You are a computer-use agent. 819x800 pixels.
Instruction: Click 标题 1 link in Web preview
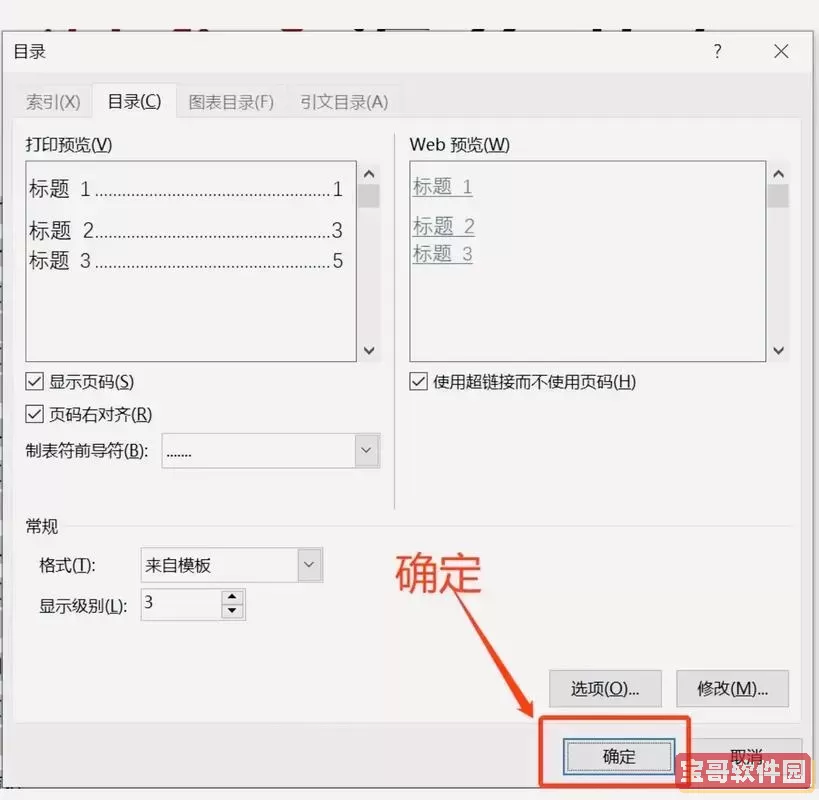[x=442, y=186]
